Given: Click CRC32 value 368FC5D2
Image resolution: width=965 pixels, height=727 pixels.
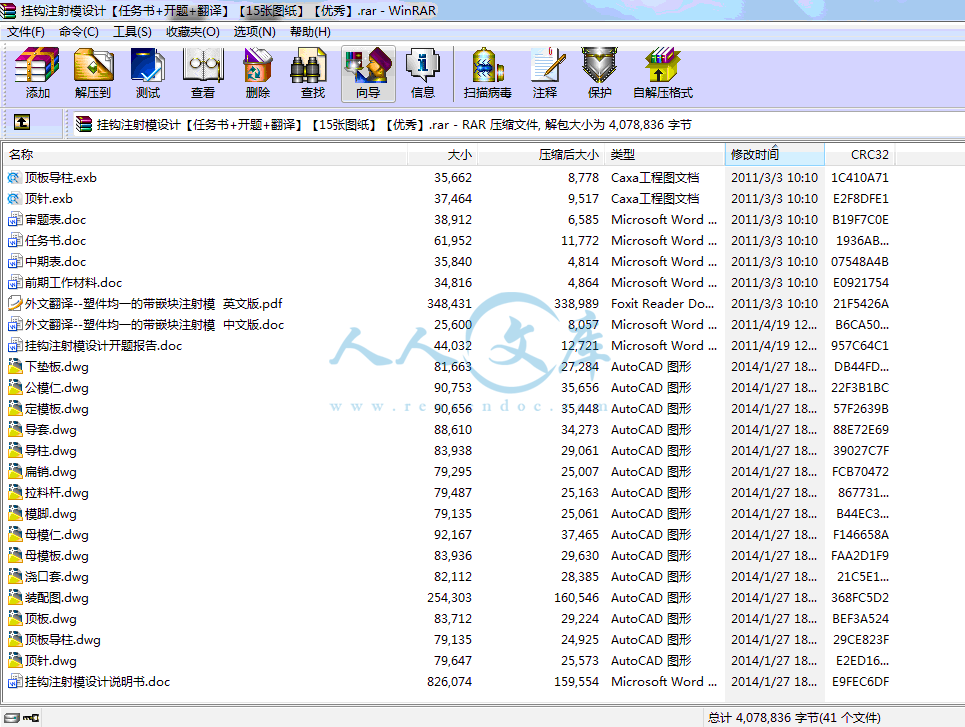Looking at the screenshot, I should (860, 598).
